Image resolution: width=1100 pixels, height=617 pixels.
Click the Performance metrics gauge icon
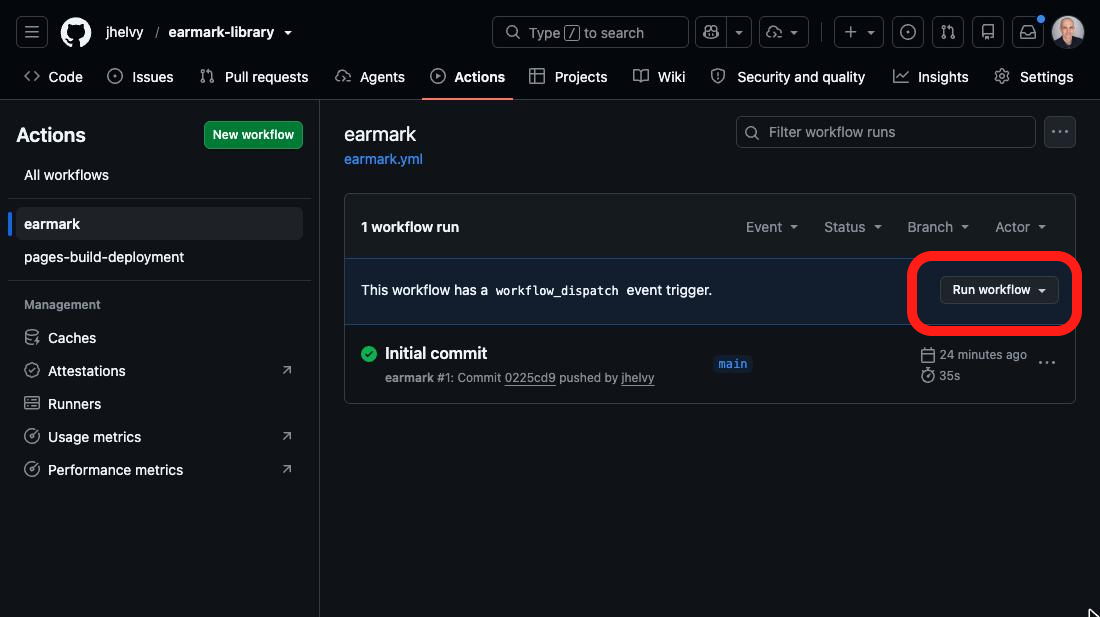(32, 469)
